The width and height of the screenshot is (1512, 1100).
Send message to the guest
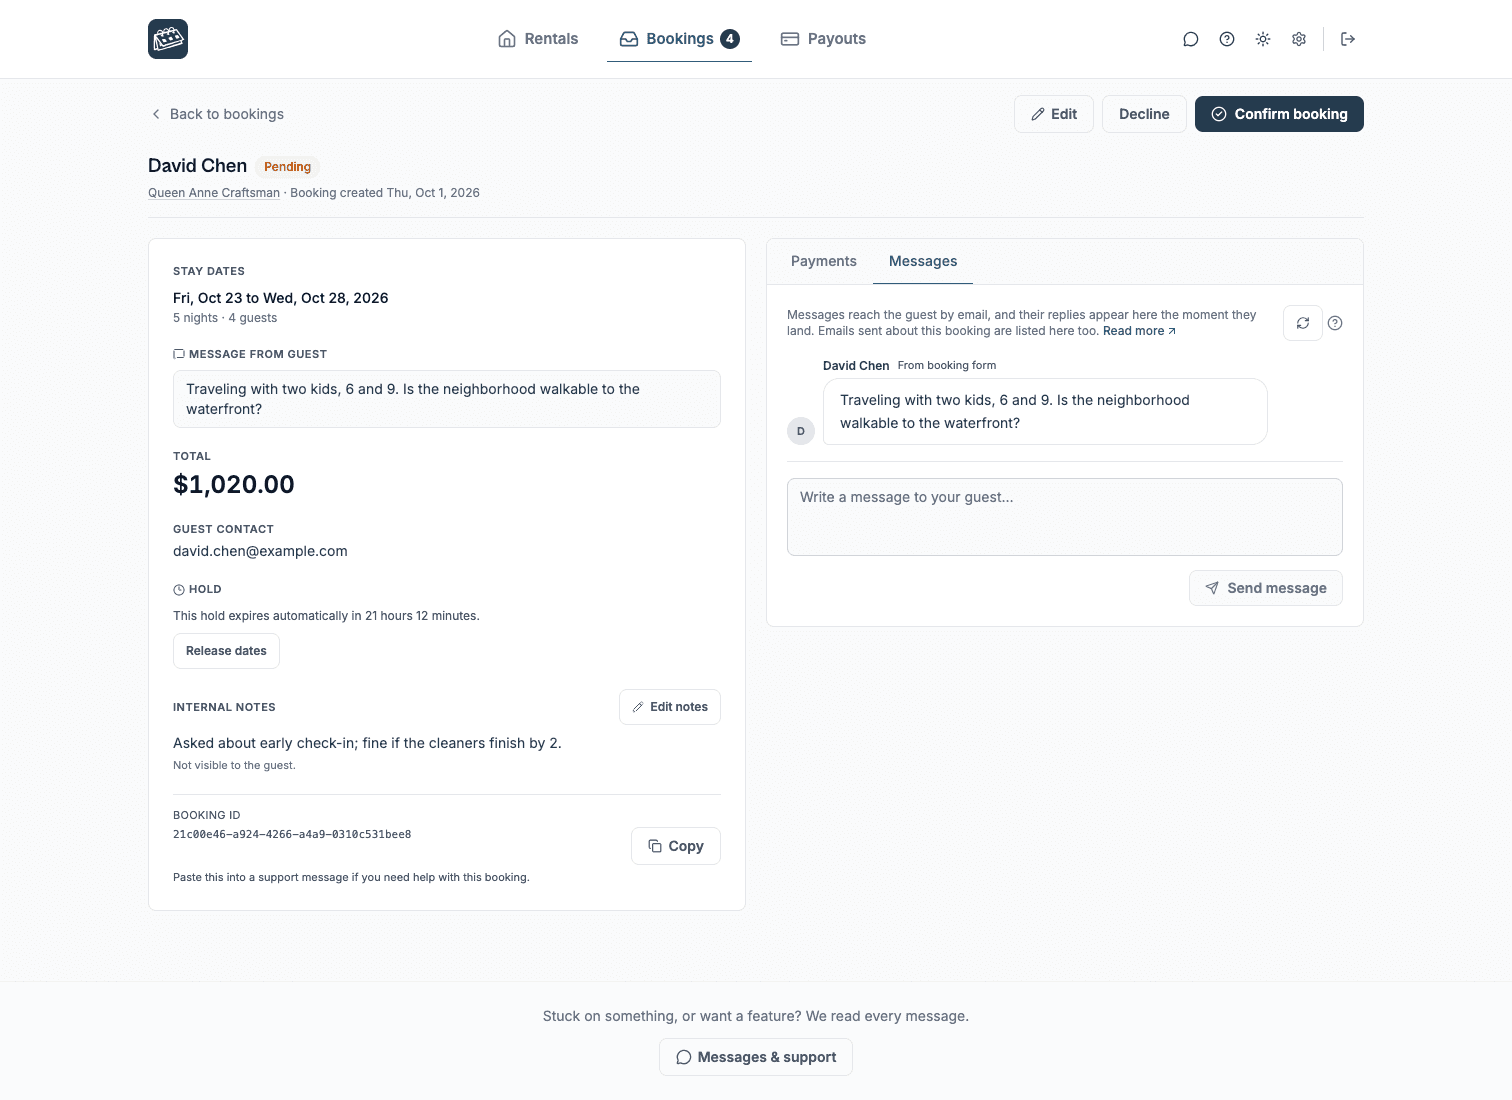[x=1266, y=588]
